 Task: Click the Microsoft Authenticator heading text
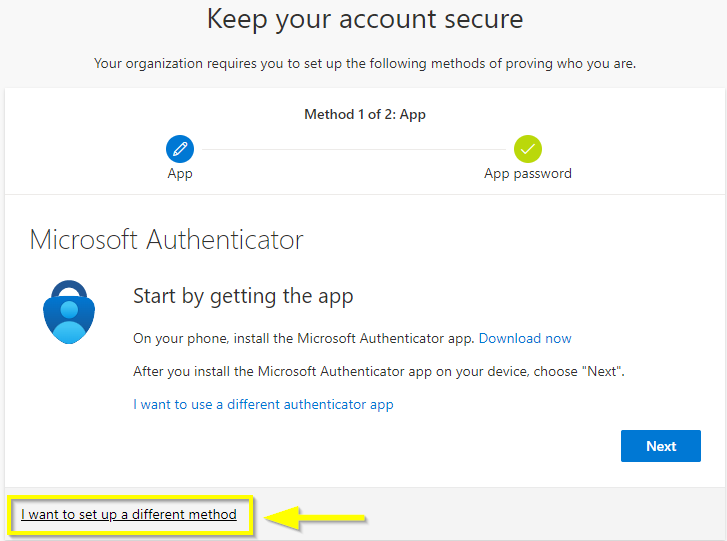point(166,240)
